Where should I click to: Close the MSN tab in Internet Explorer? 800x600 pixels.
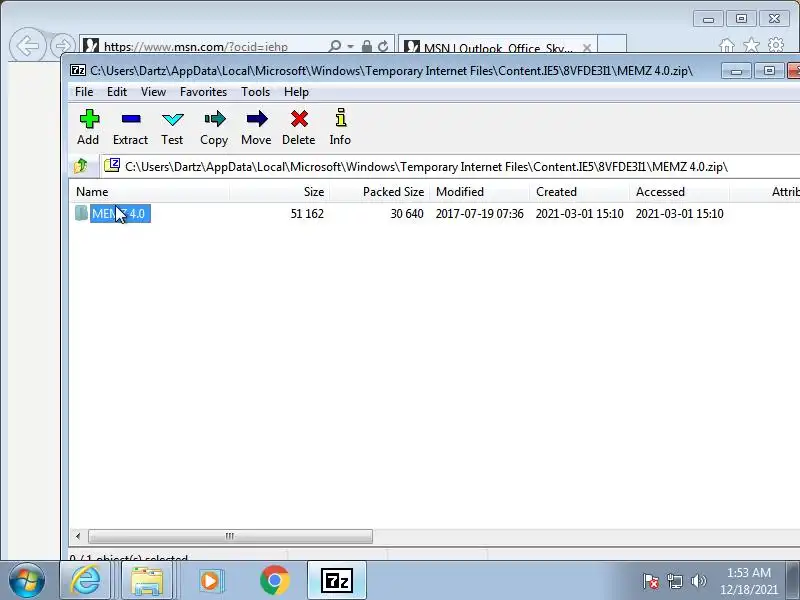[587, 47]
